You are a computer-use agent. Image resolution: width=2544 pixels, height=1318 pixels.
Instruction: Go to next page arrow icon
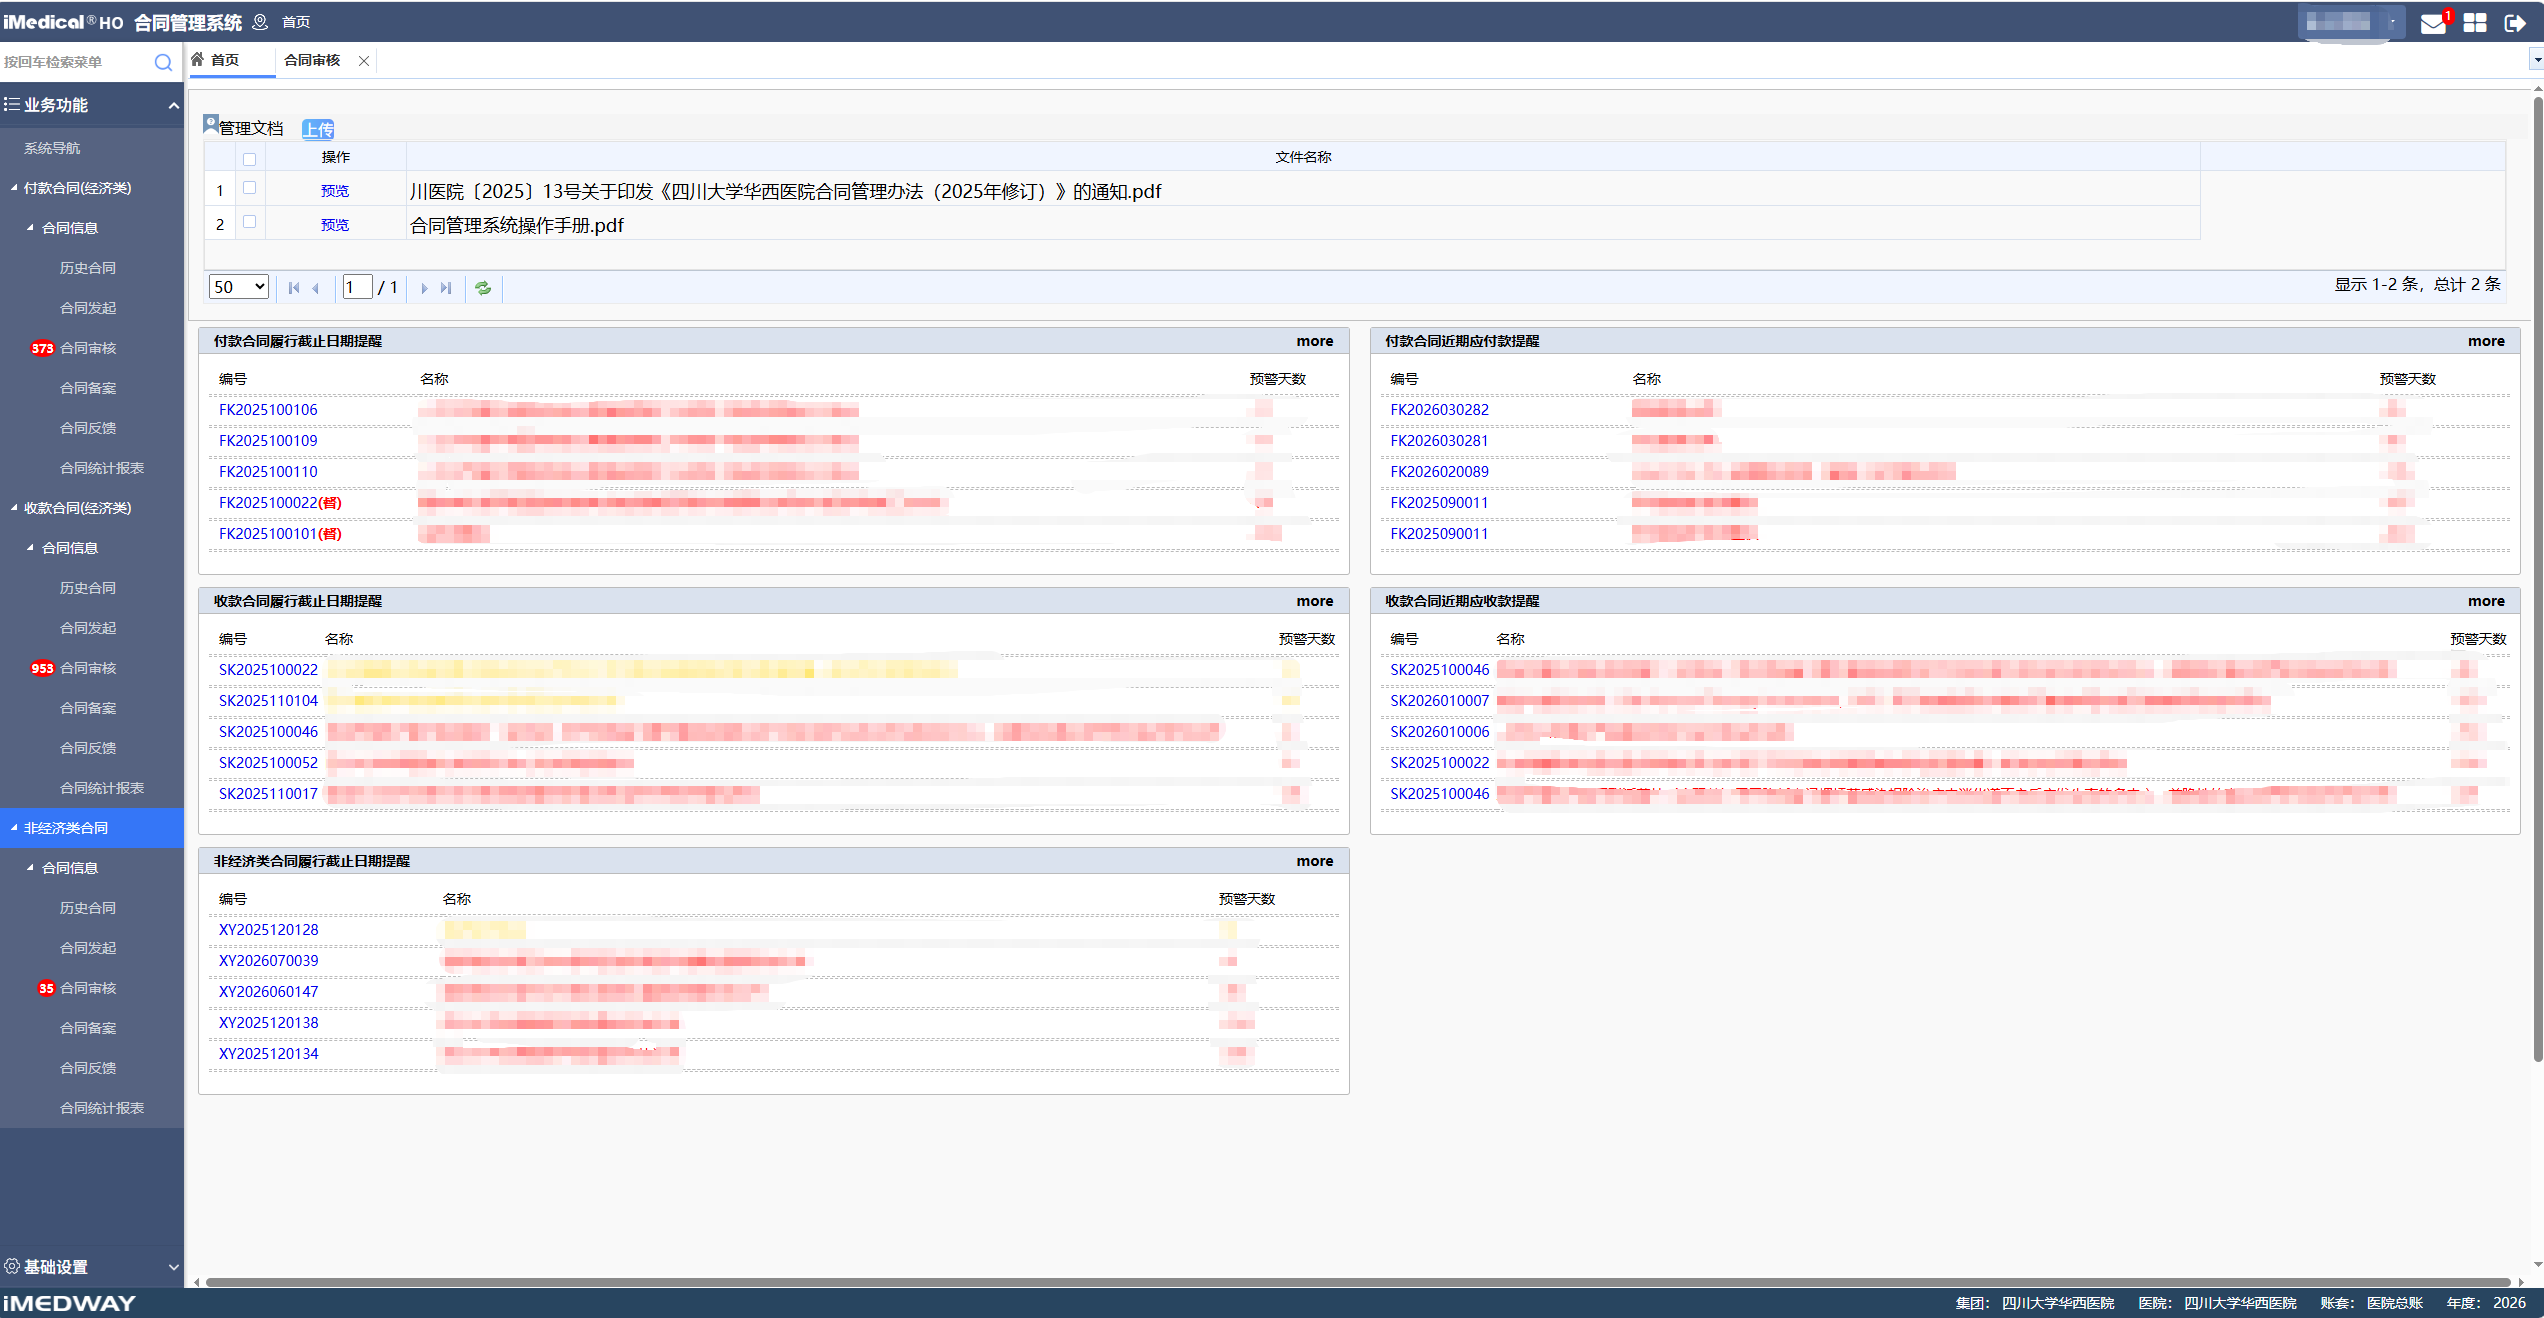[424, 288]
